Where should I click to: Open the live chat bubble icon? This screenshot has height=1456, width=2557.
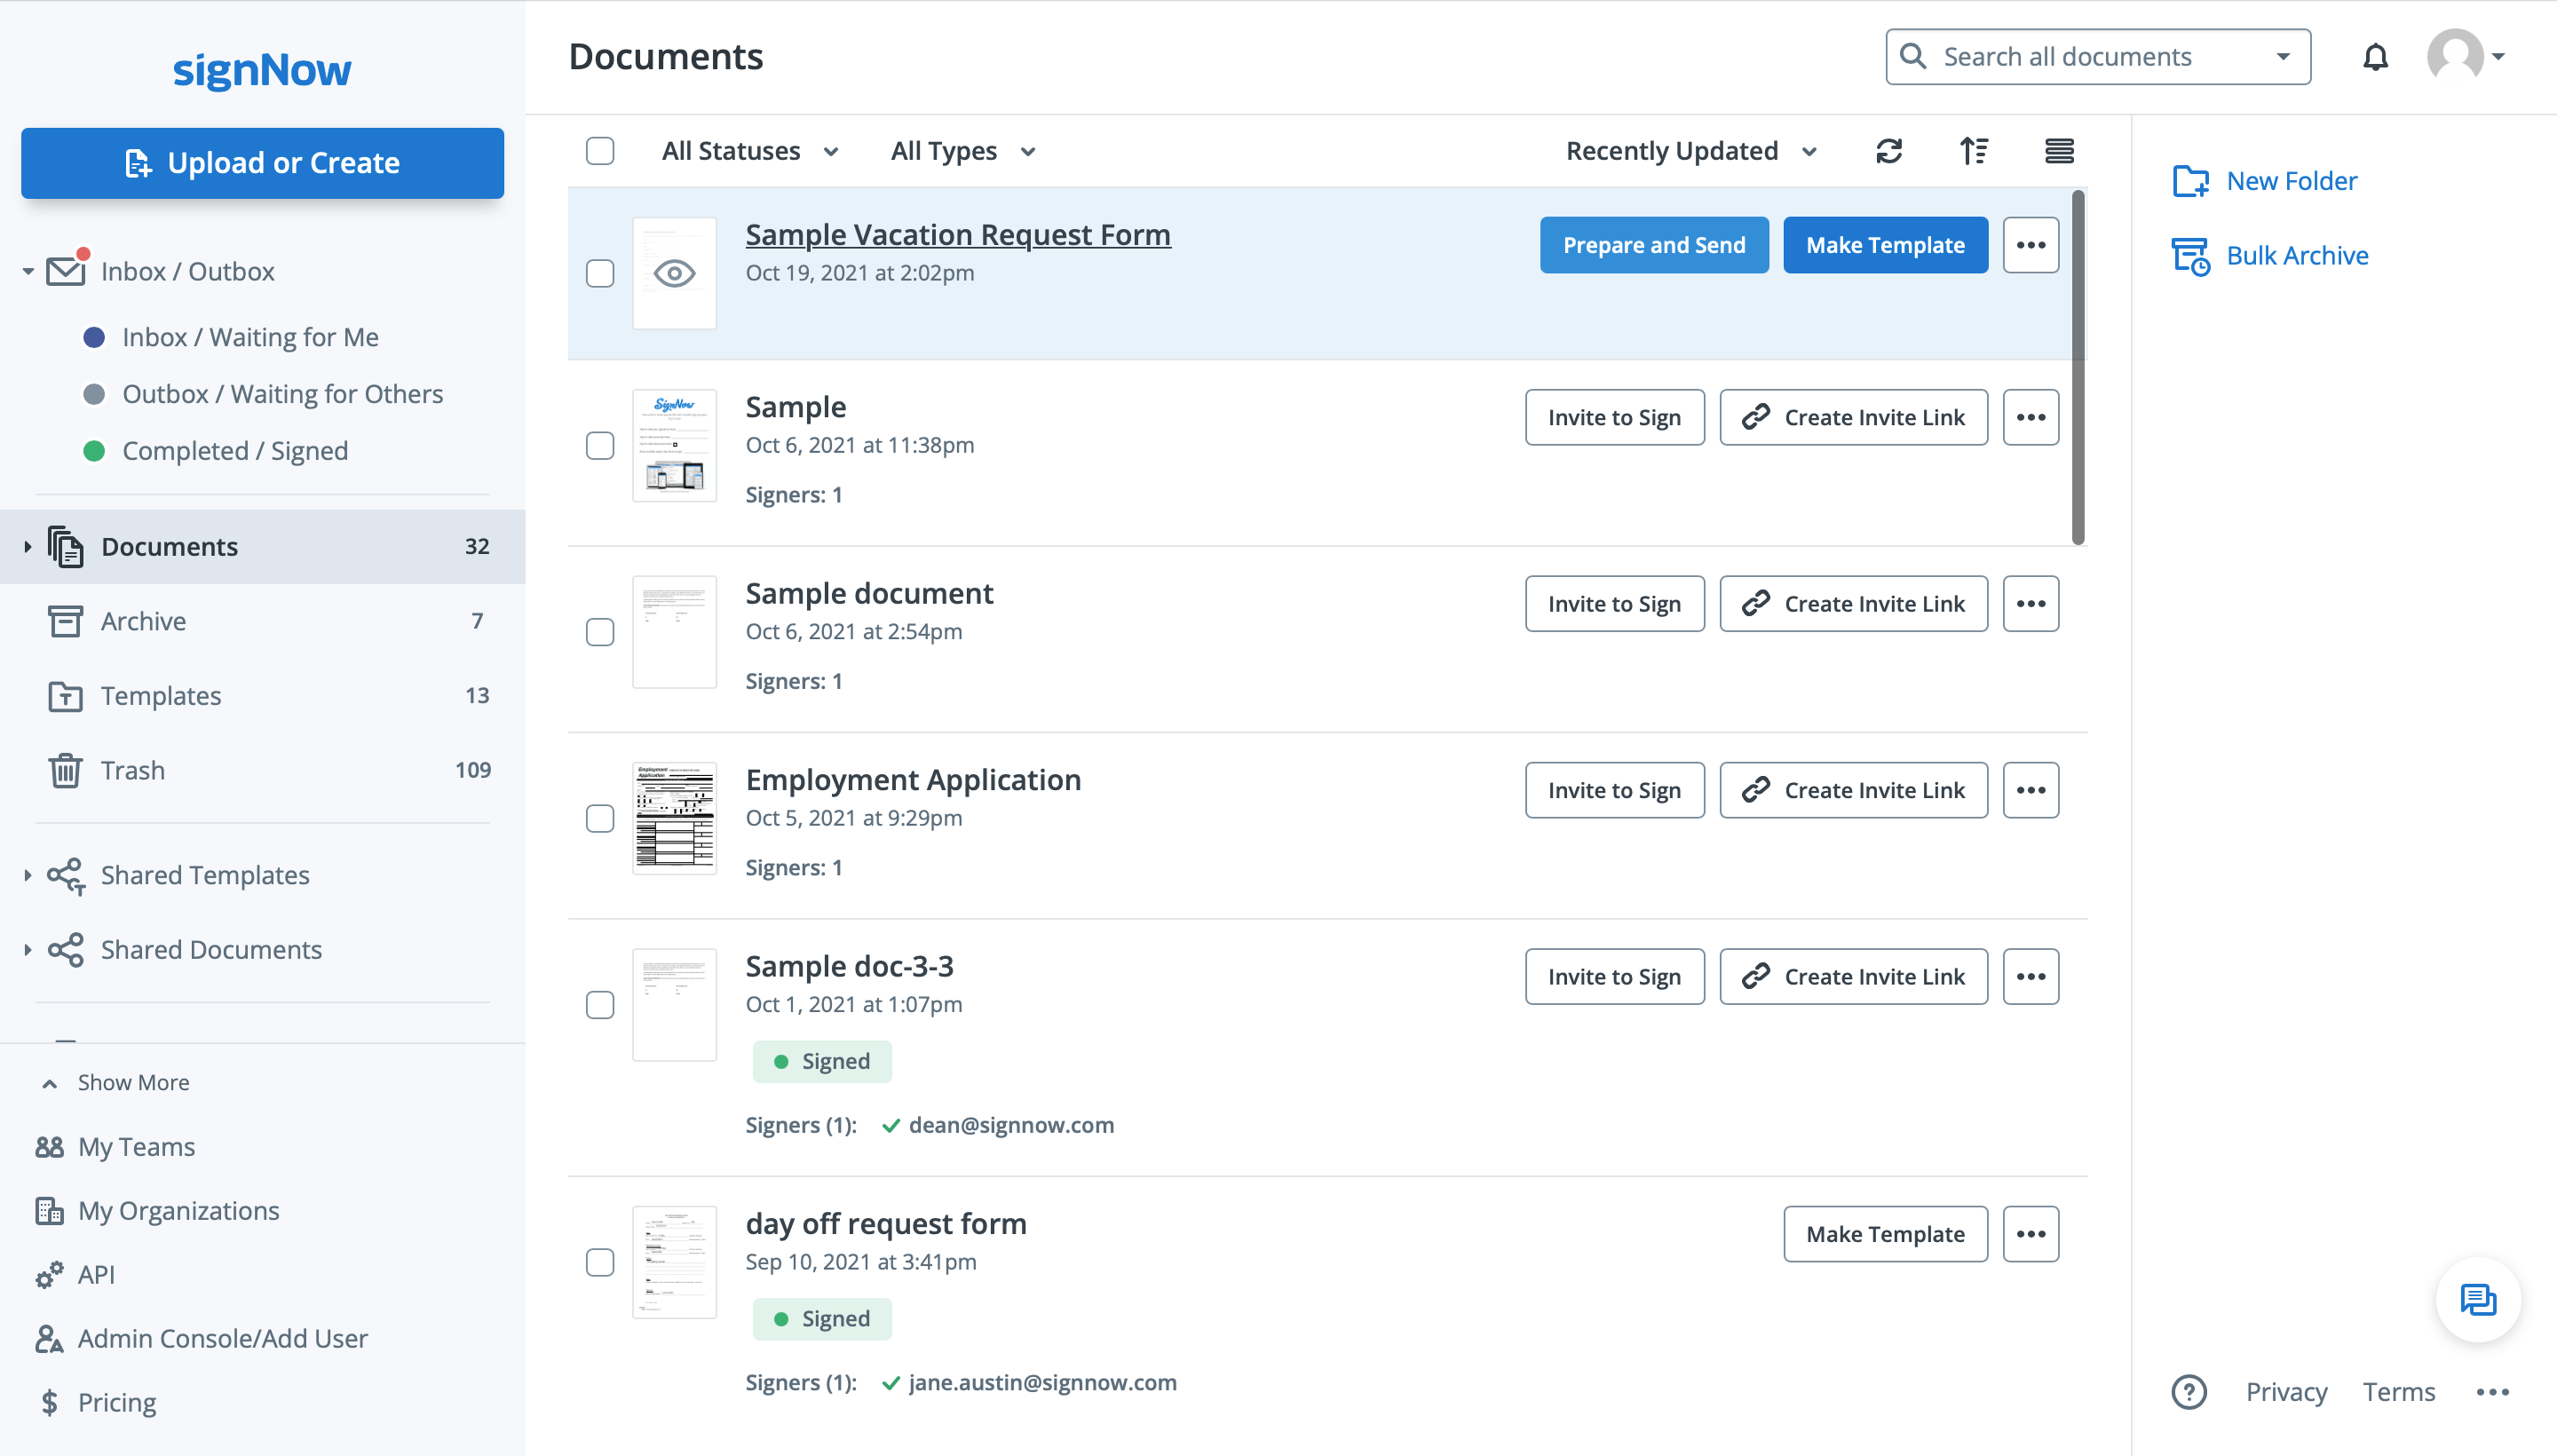click(x=2477, y=1299)
